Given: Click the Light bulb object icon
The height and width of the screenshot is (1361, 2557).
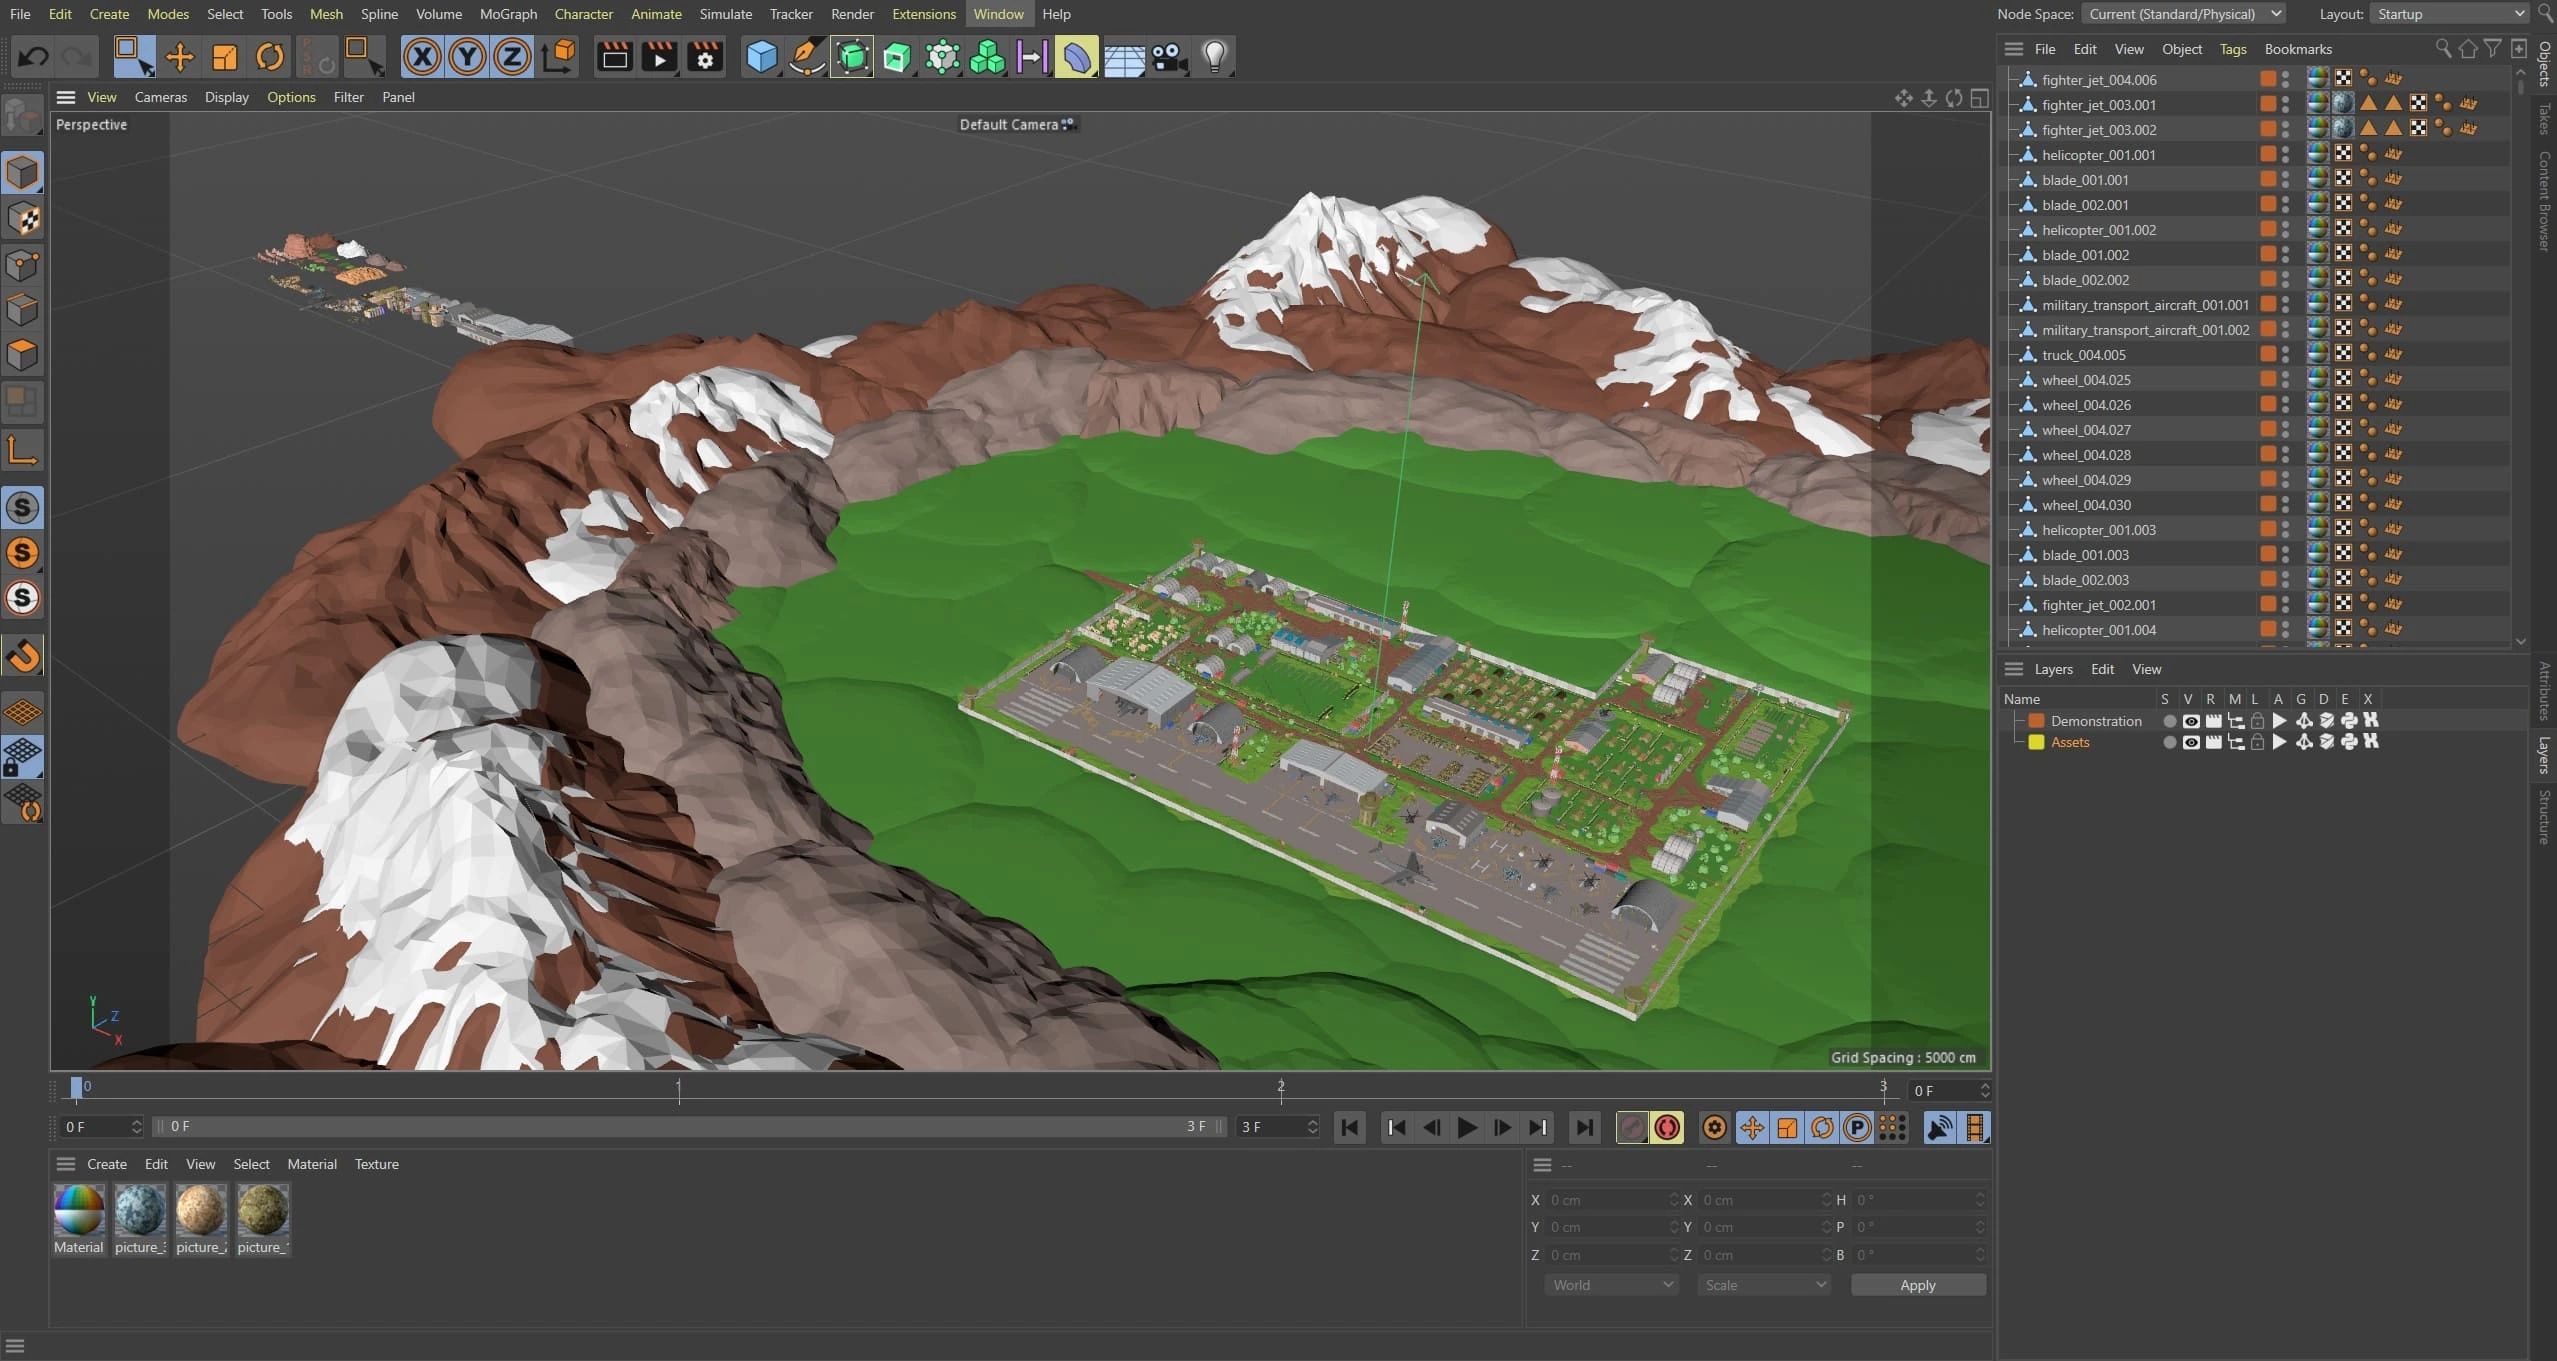Looking at the screenshot, I should [1214, 57].
